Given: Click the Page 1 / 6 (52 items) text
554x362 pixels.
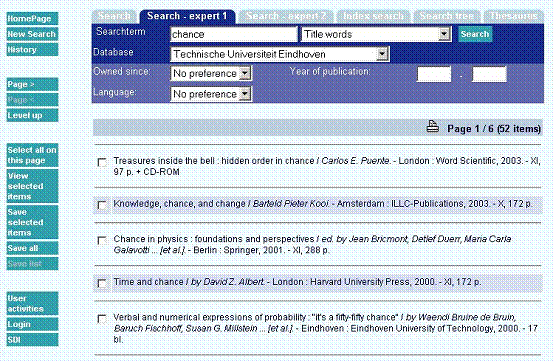Looking at the screenshot, I should click(494, 129).
